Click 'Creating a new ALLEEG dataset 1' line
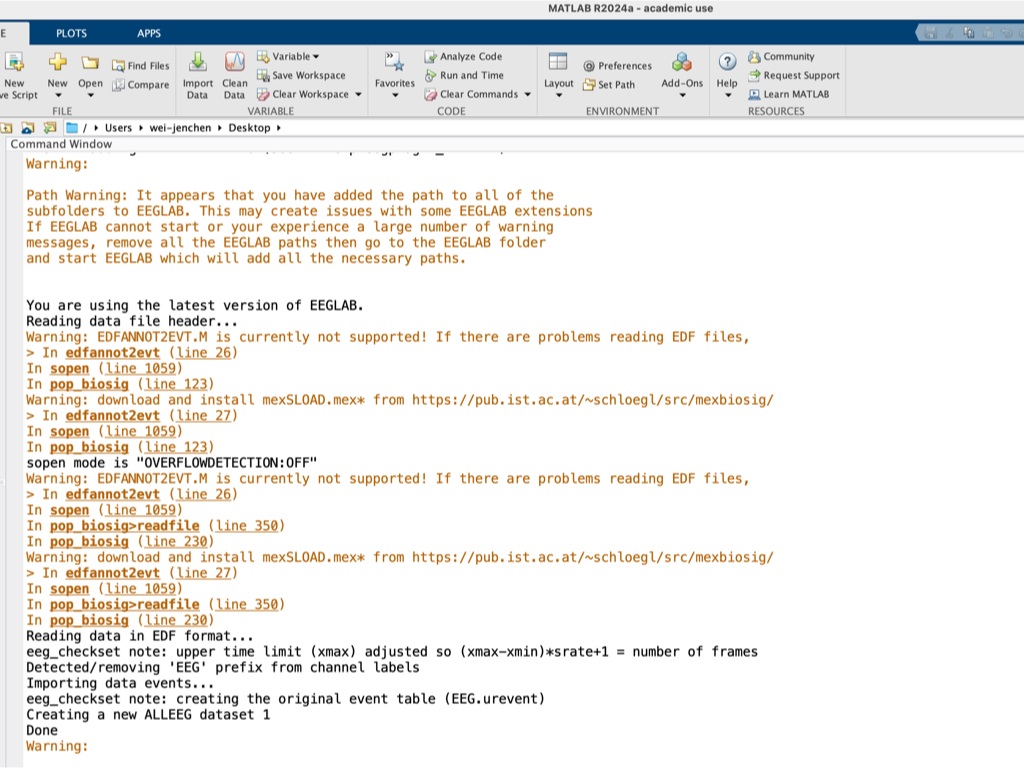 click(148, 714)
